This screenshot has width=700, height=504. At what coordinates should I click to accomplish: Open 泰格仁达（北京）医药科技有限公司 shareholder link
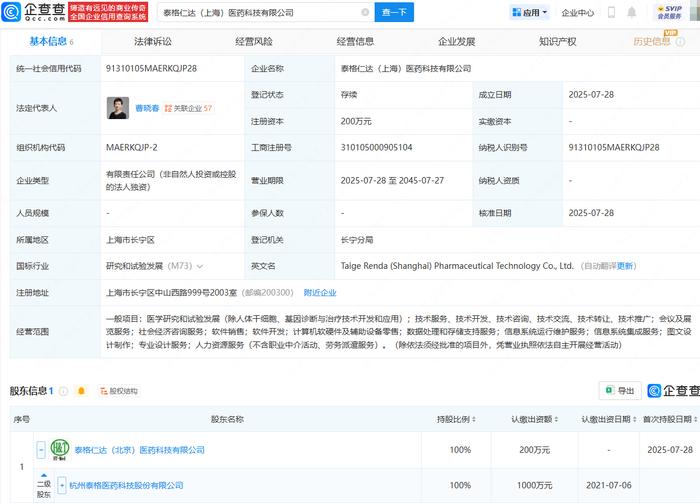click(139, 450)
